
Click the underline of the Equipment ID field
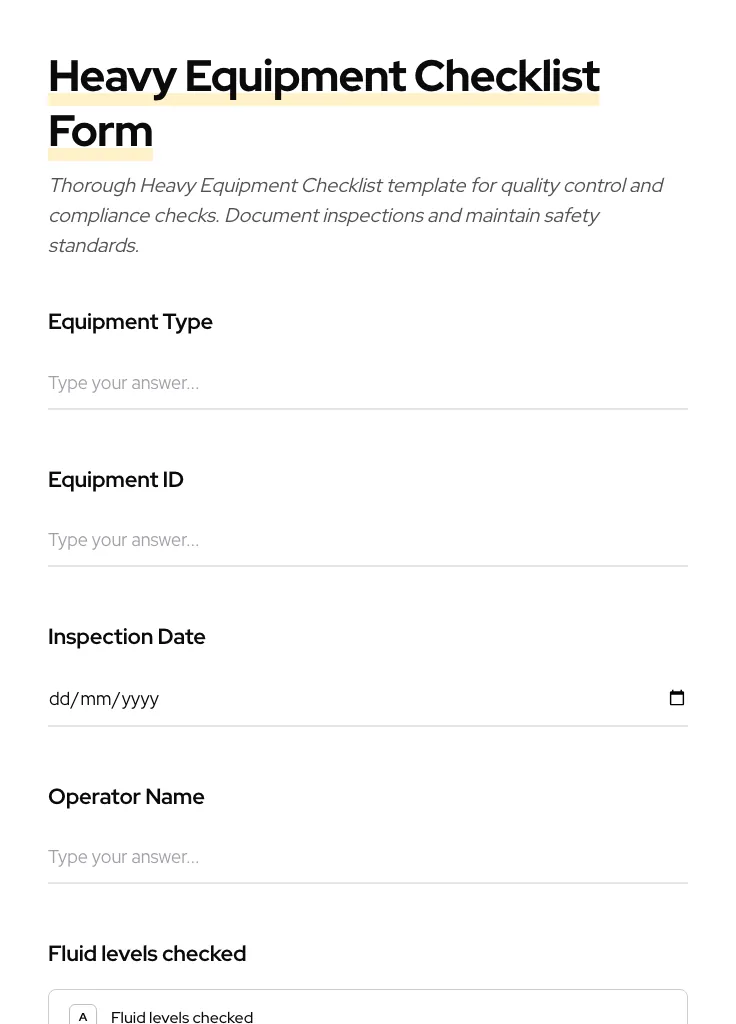(x=368, y=565)
